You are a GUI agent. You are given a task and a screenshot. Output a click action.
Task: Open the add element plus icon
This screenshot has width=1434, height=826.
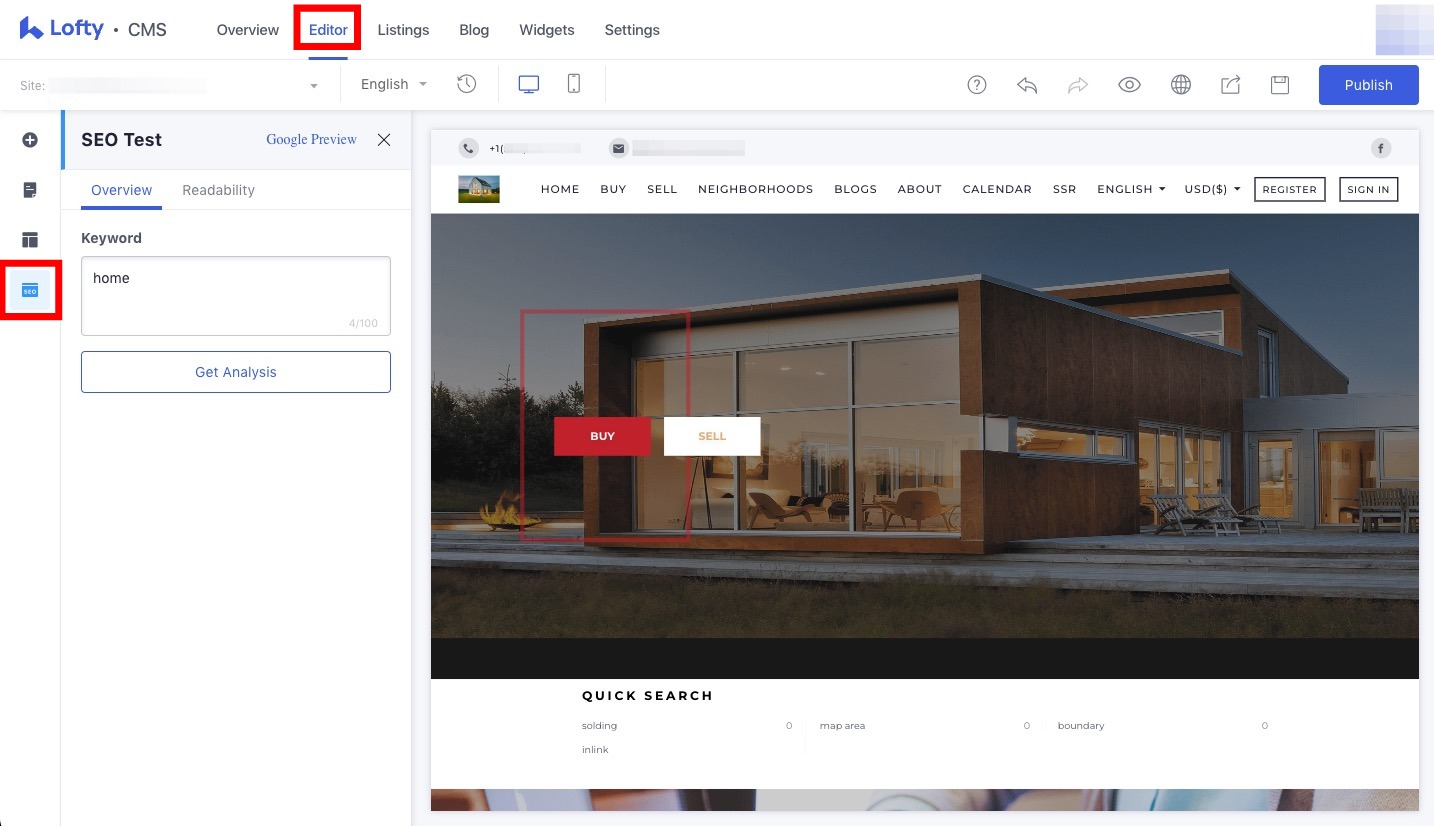tap(30, 140)
